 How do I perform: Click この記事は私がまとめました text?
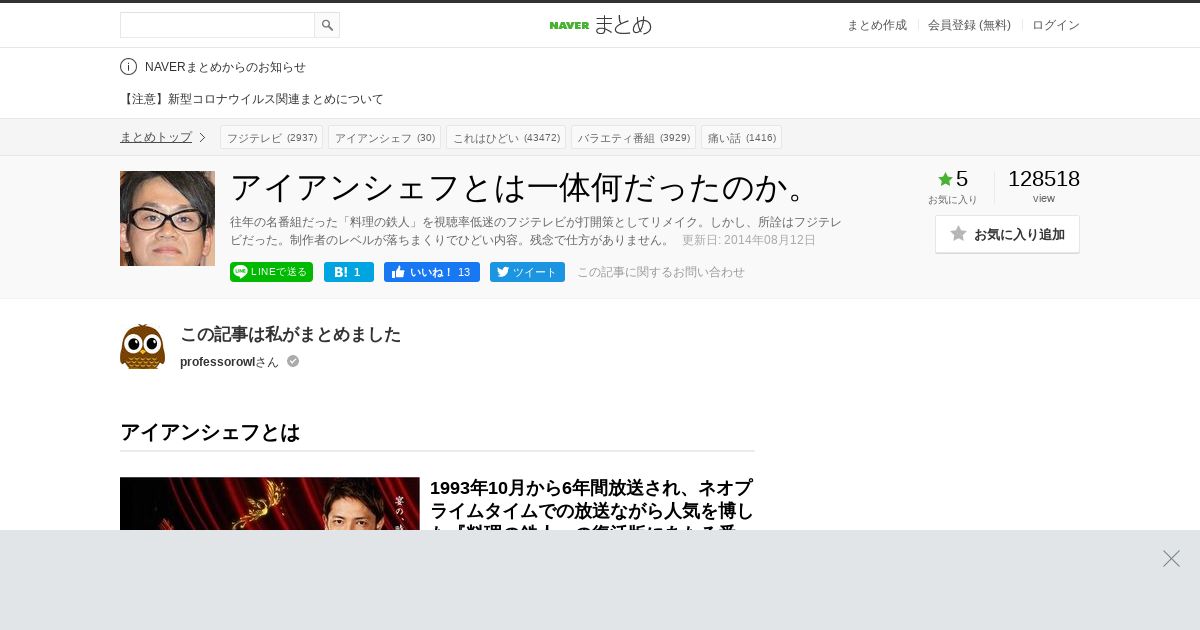tap(290, 334)
